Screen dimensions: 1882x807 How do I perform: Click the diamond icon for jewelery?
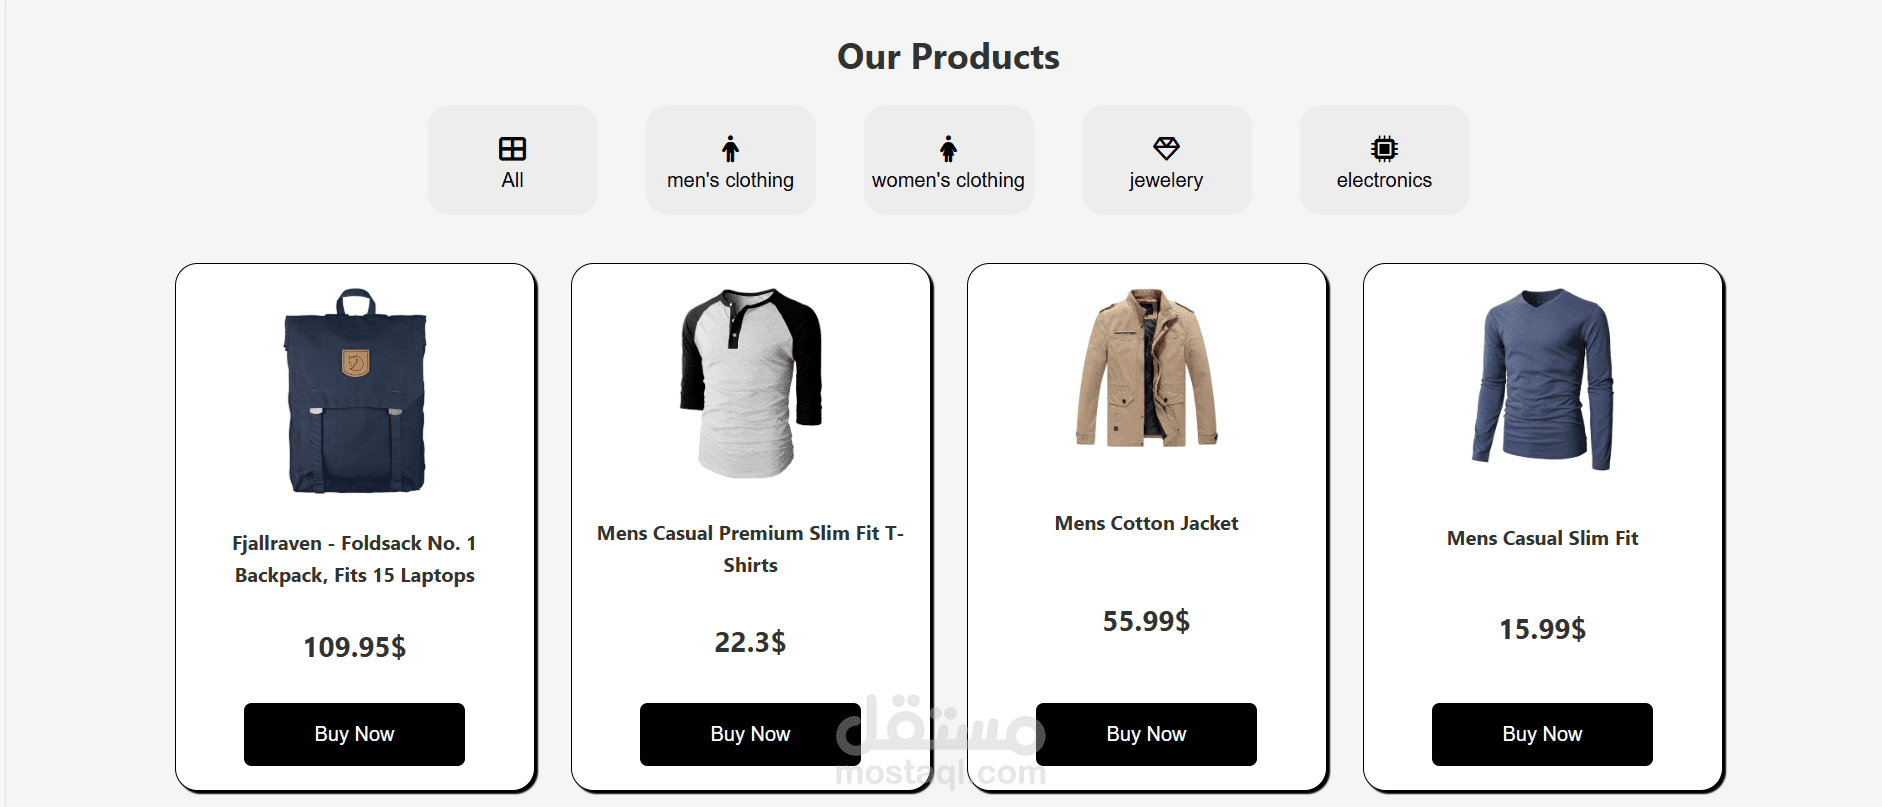click(1166, 149)
